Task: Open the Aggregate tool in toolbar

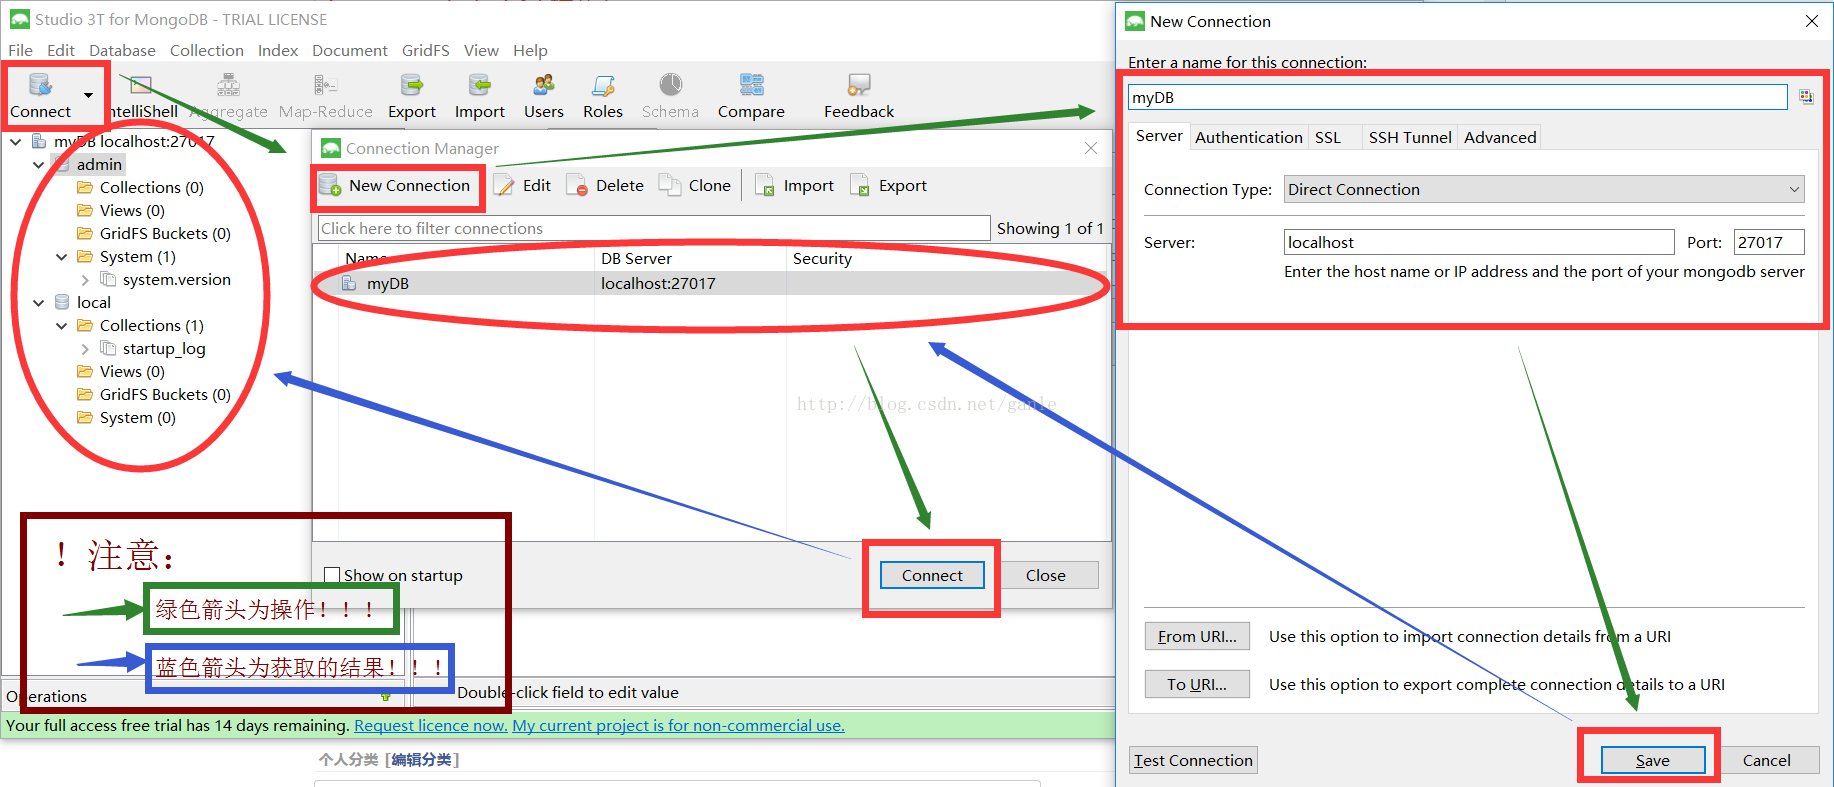Action: pos(229,96)
